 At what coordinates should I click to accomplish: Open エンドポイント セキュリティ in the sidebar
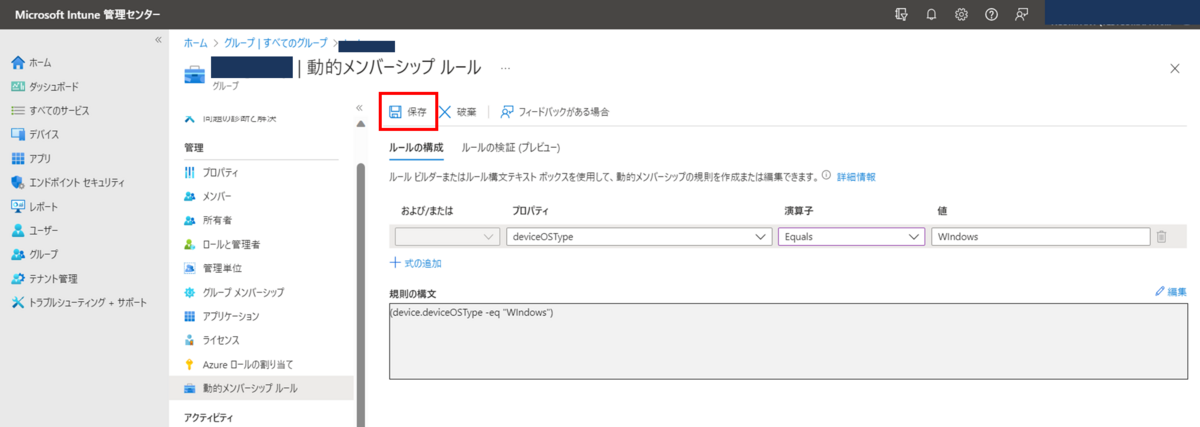68,182
